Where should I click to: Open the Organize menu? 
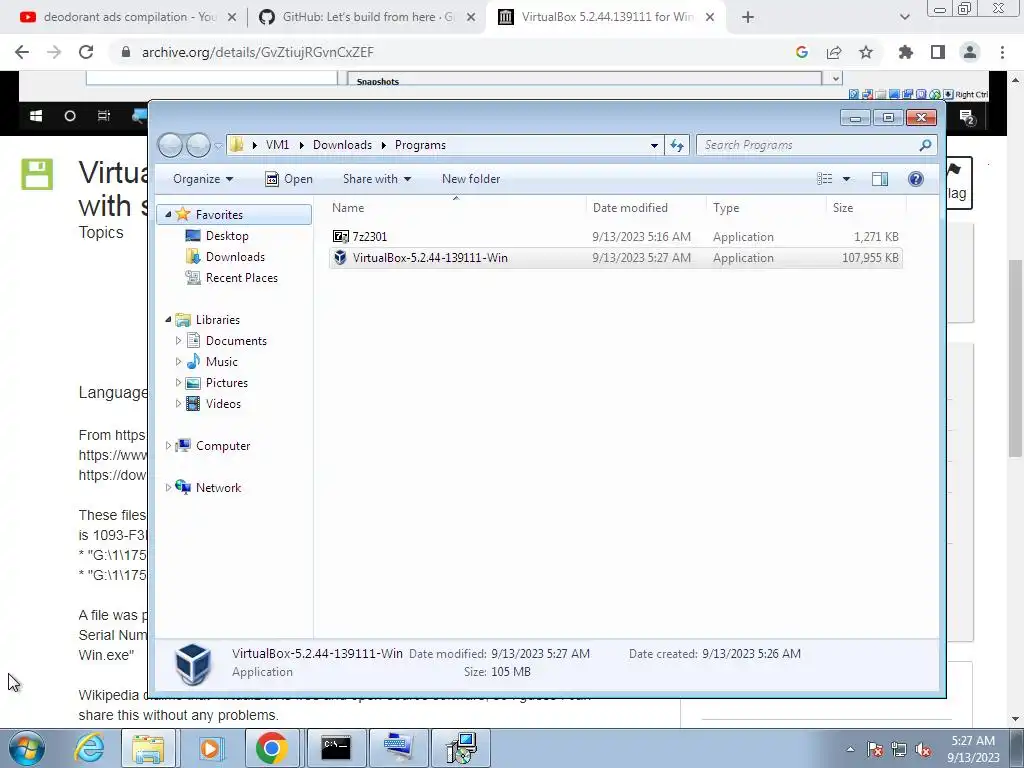click(x=202, y=179)
